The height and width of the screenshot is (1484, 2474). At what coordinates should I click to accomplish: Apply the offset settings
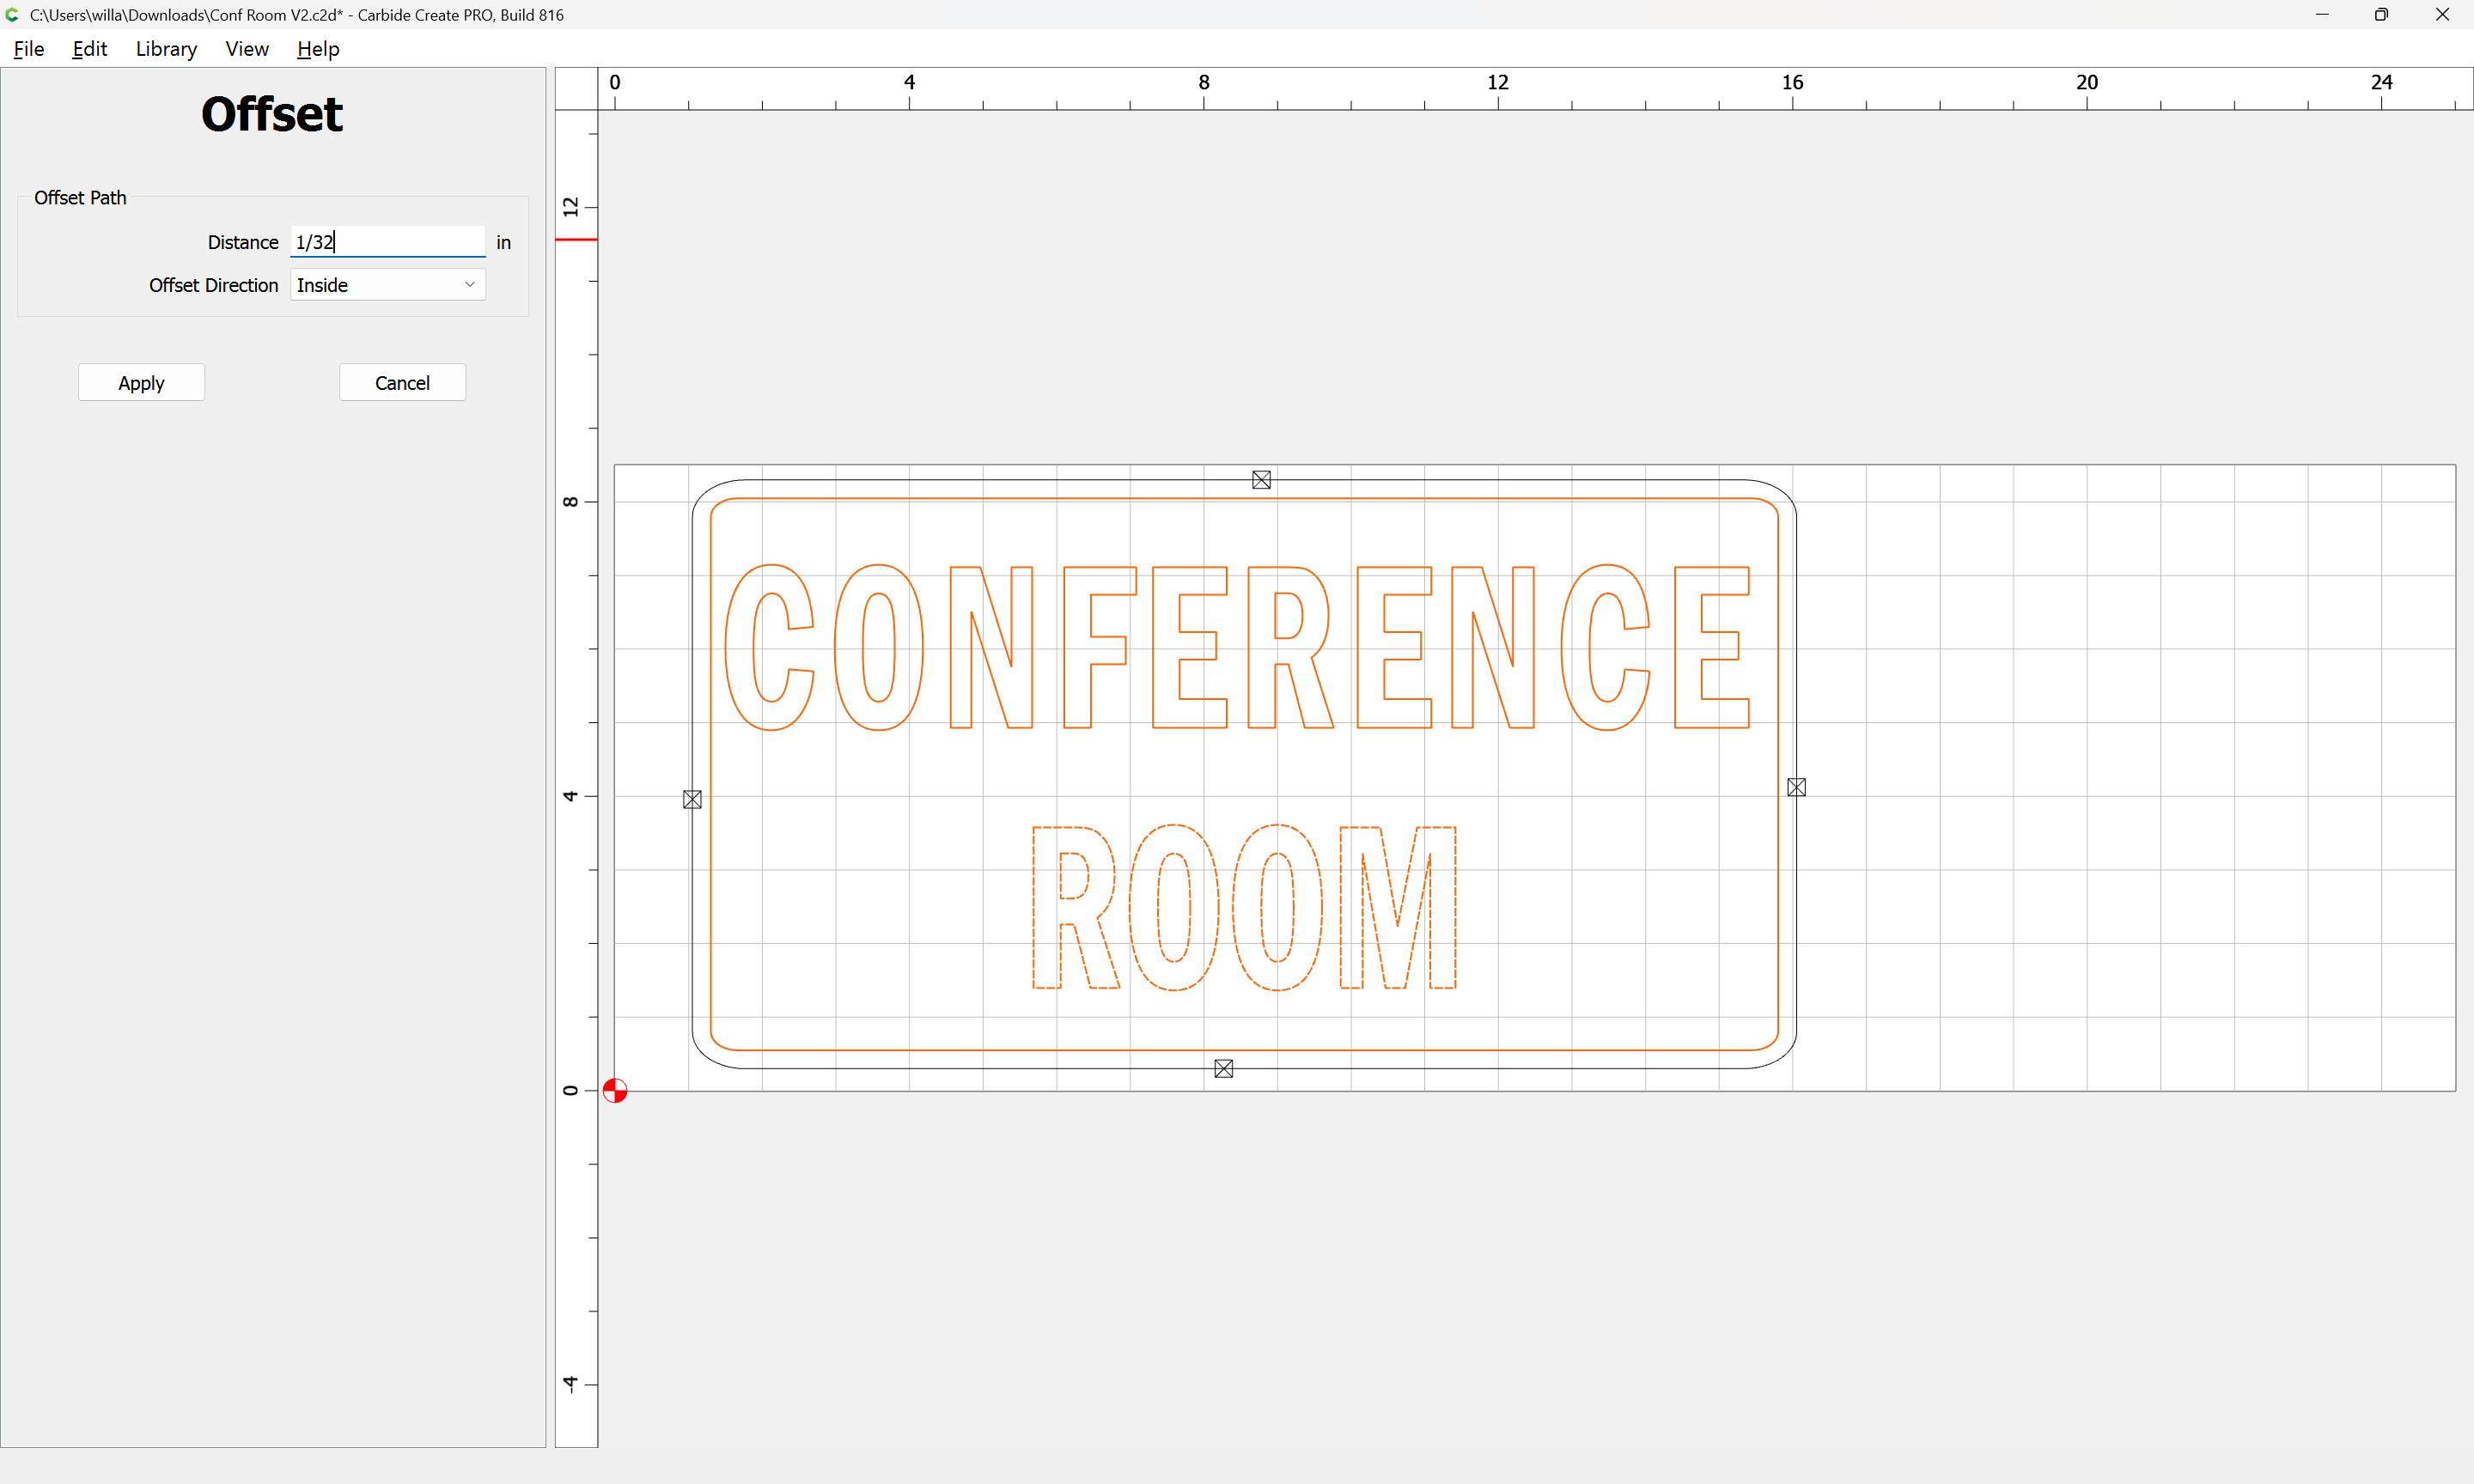pos(141,383)
